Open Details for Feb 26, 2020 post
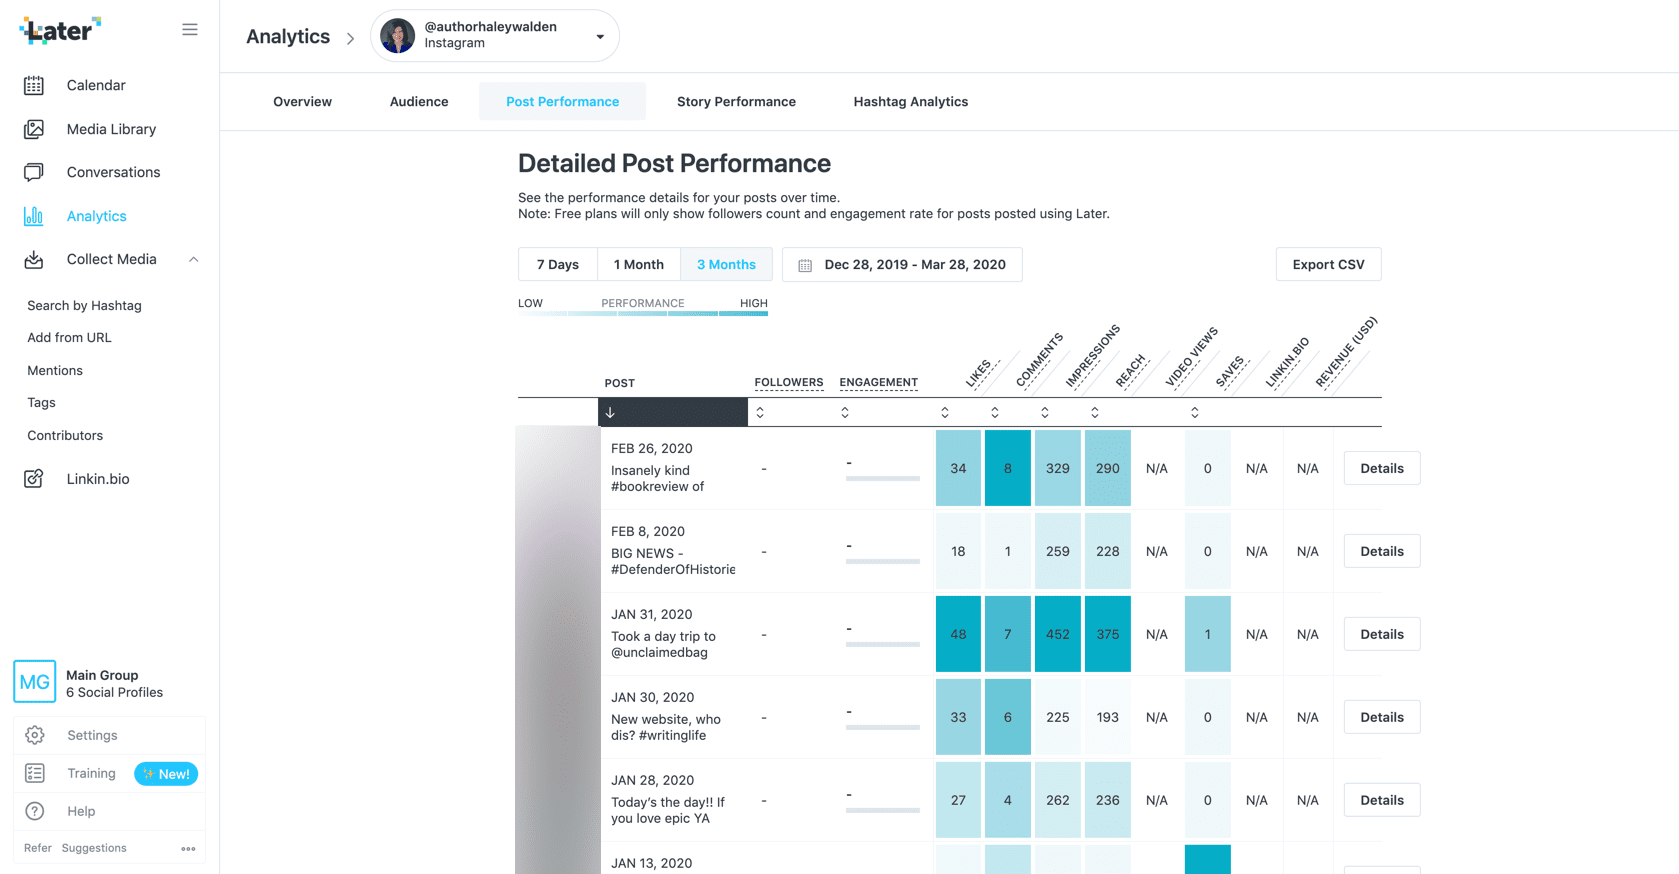The height and width of the screenshot is (874, 1679). (x=1382, y=468)
